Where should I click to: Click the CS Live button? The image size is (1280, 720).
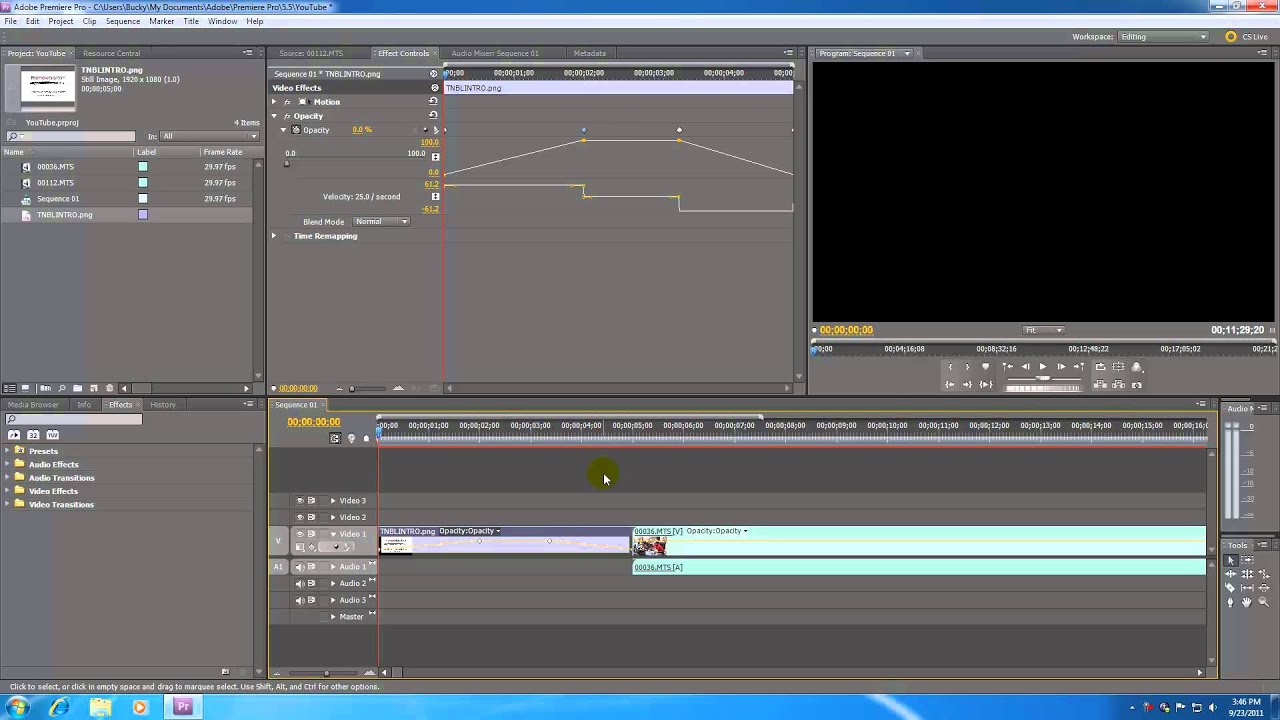click(x=1247, y=37)
